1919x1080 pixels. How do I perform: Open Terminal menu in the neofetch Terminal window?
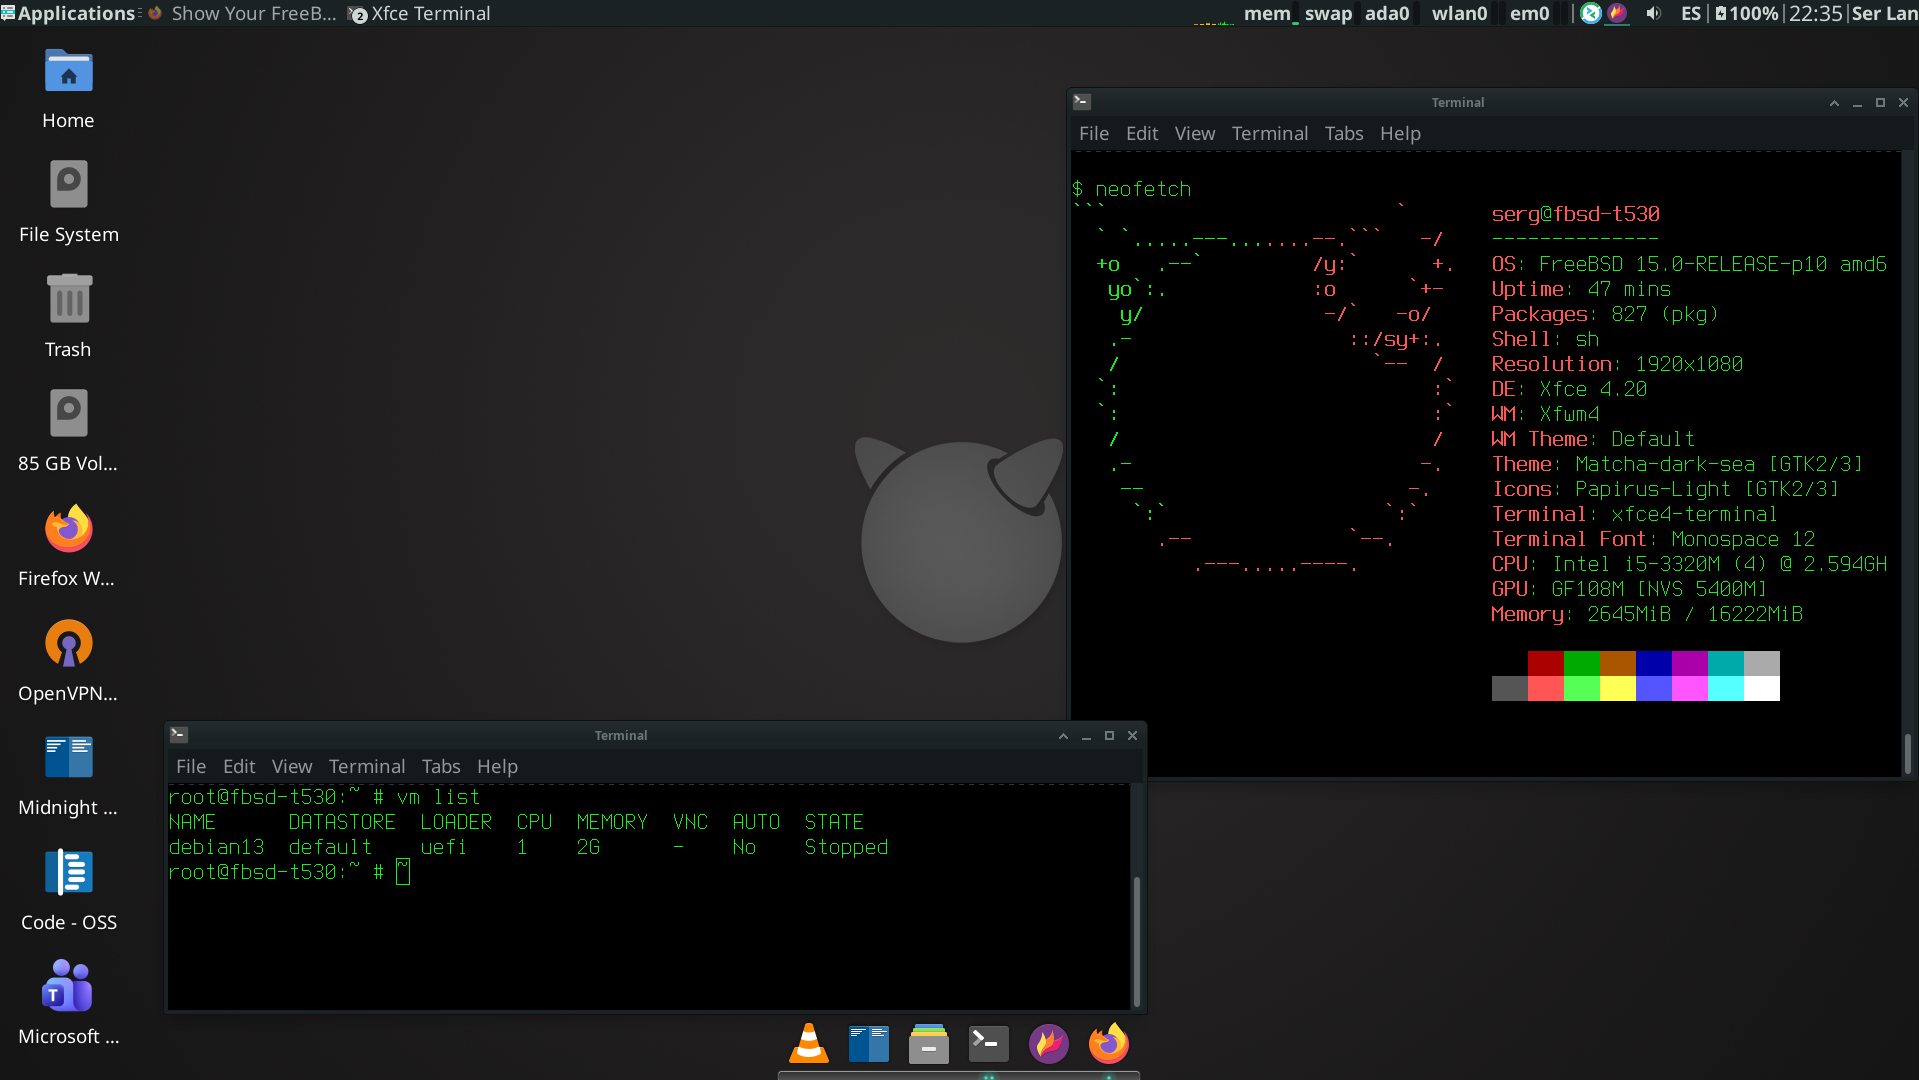[x=1270, y=133]
